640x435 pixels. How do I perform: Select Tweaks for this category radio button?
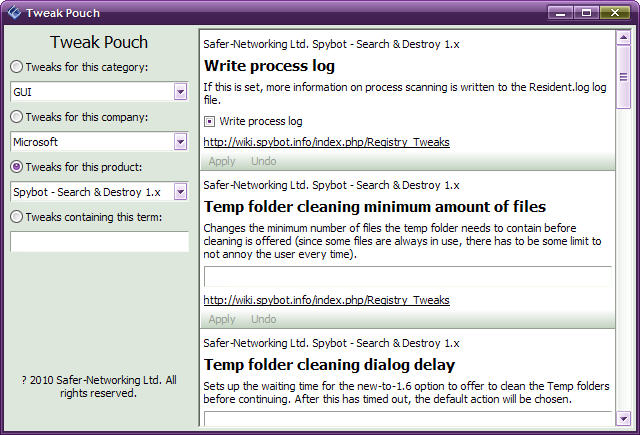coord(18,67)
